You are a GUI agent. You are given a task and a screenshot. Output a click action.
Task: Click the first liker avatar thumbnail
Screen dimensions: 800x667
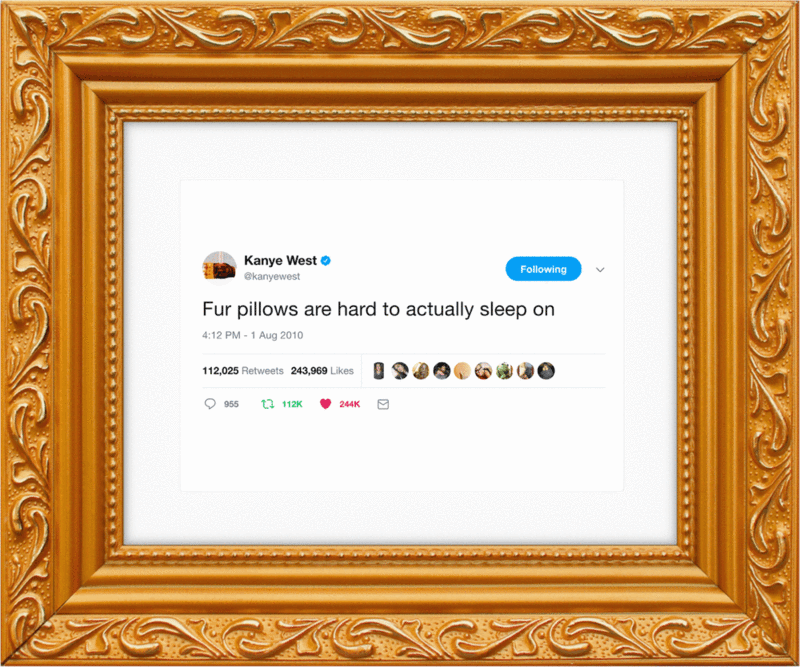[x=379, y=371]
